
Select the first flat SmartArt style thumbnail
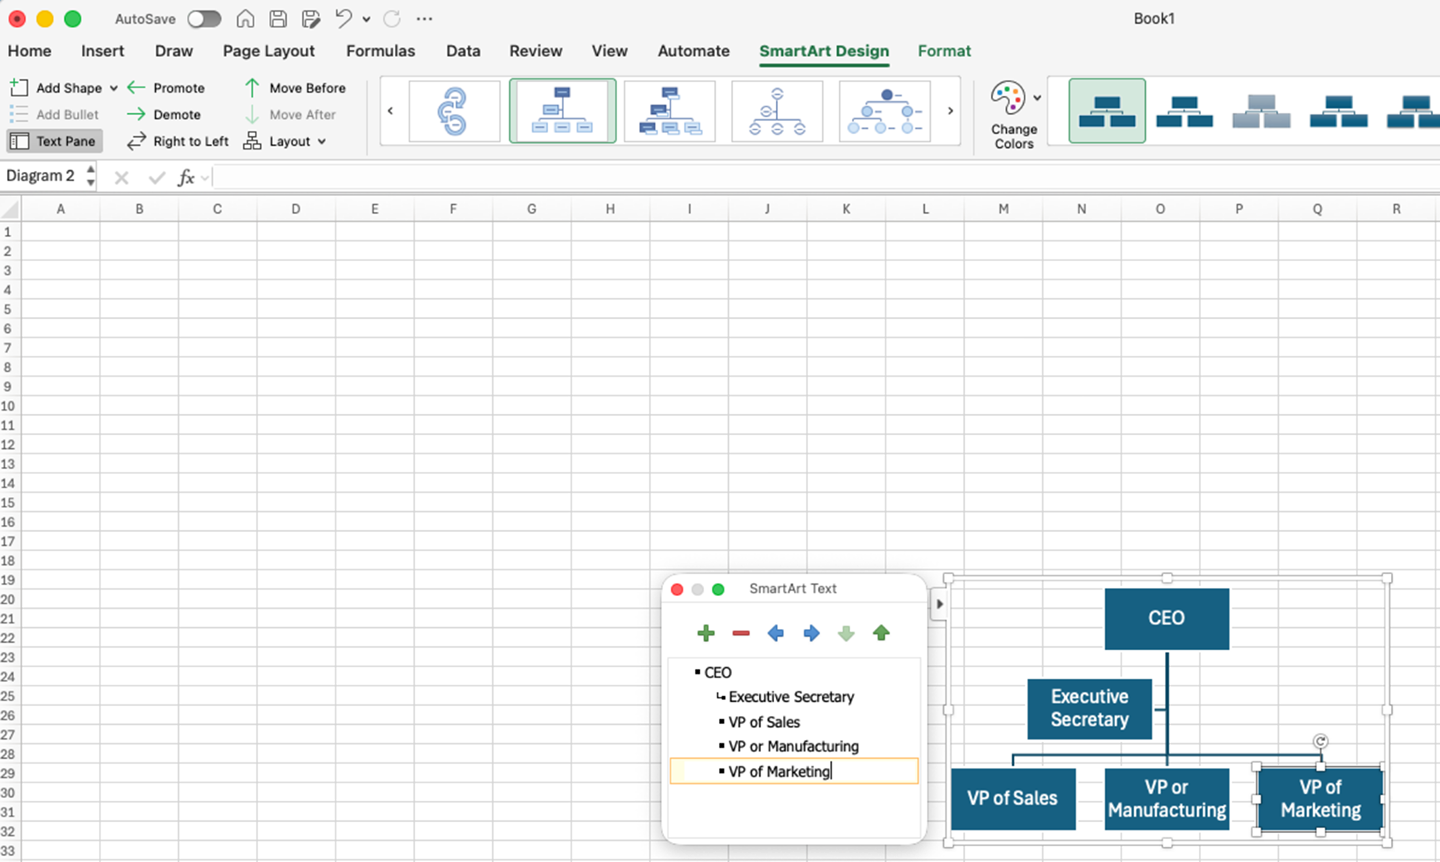[1107, 111]
